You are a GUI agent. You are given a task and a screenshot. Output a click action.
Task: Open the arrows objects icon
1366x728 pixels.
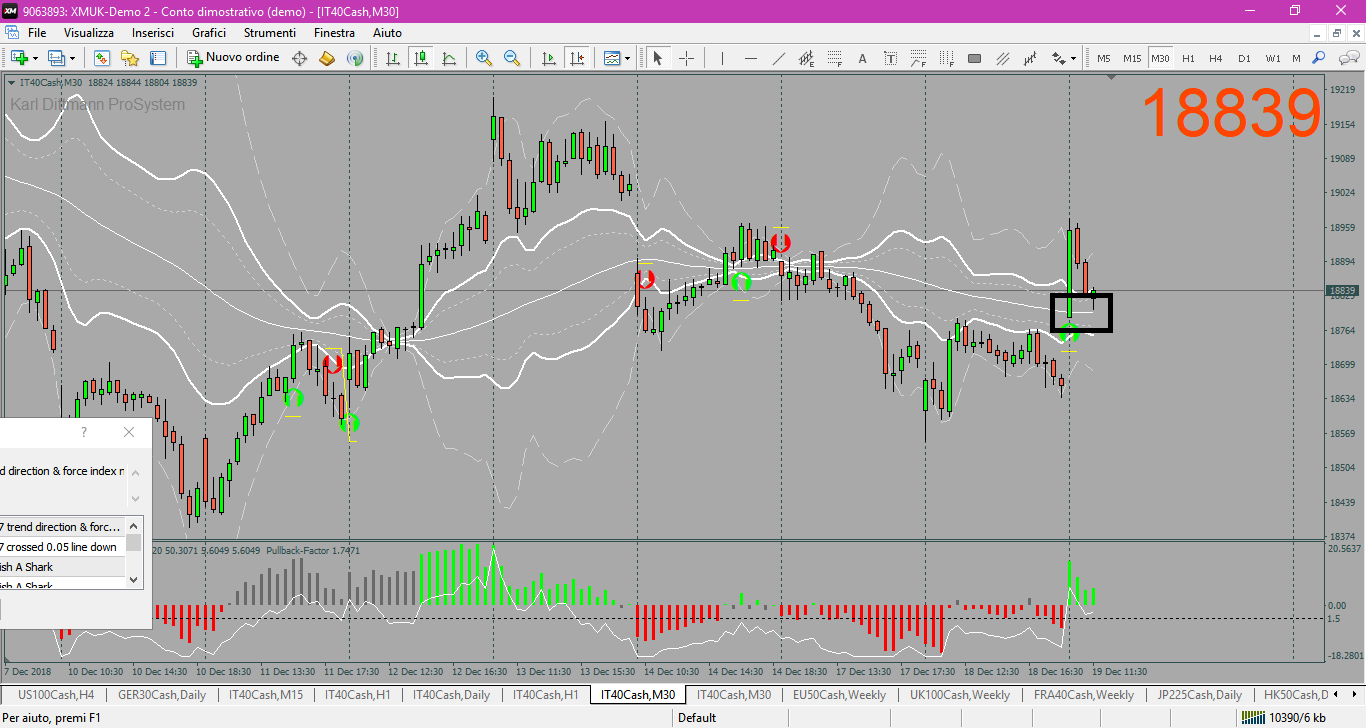click(x=1057, y=58)
